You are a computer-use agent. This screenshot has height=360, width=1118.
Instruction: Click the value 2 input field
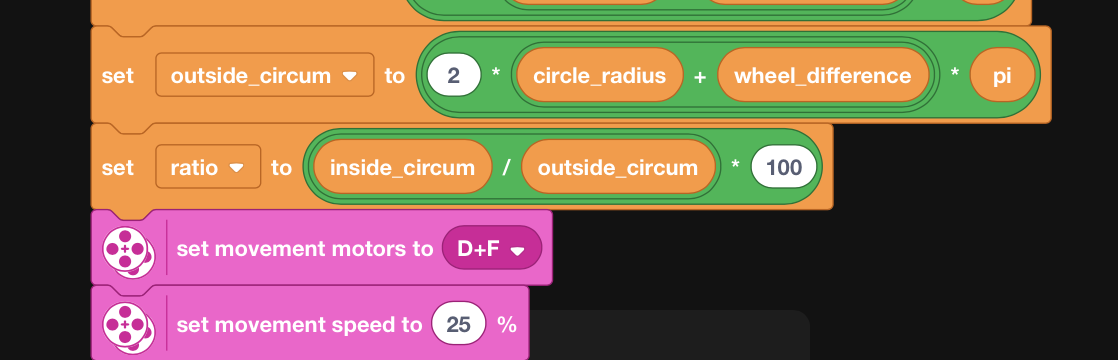point(453,75)
